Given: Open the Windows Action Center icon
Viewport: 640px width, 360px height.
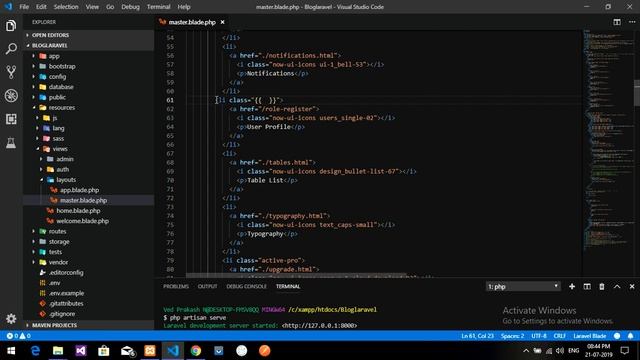Looking at the screenshot, I should tap(625, 351).
